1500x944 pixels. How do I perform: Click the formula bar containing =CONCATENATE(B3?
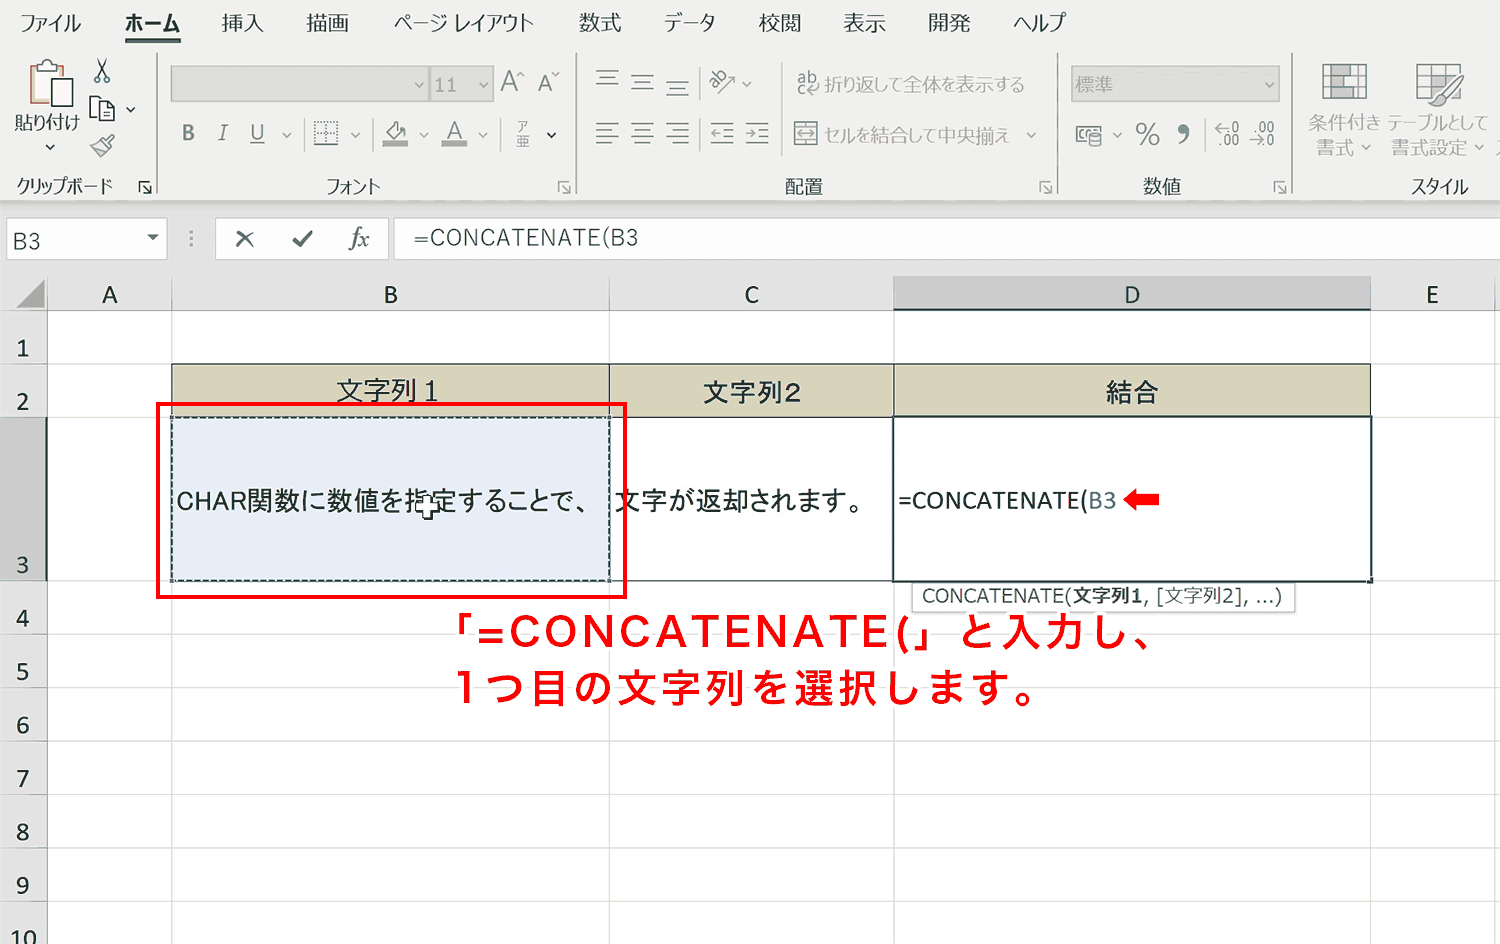(x=946, y=239)
